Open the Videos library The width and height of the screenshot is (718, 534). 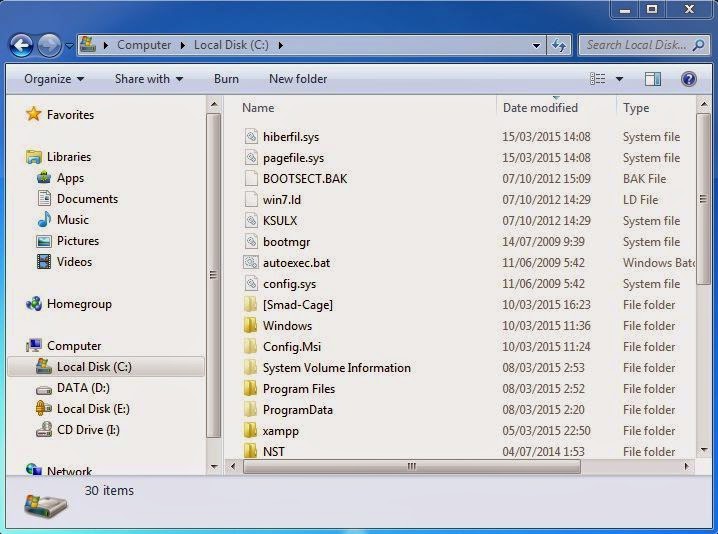(74, 262)
